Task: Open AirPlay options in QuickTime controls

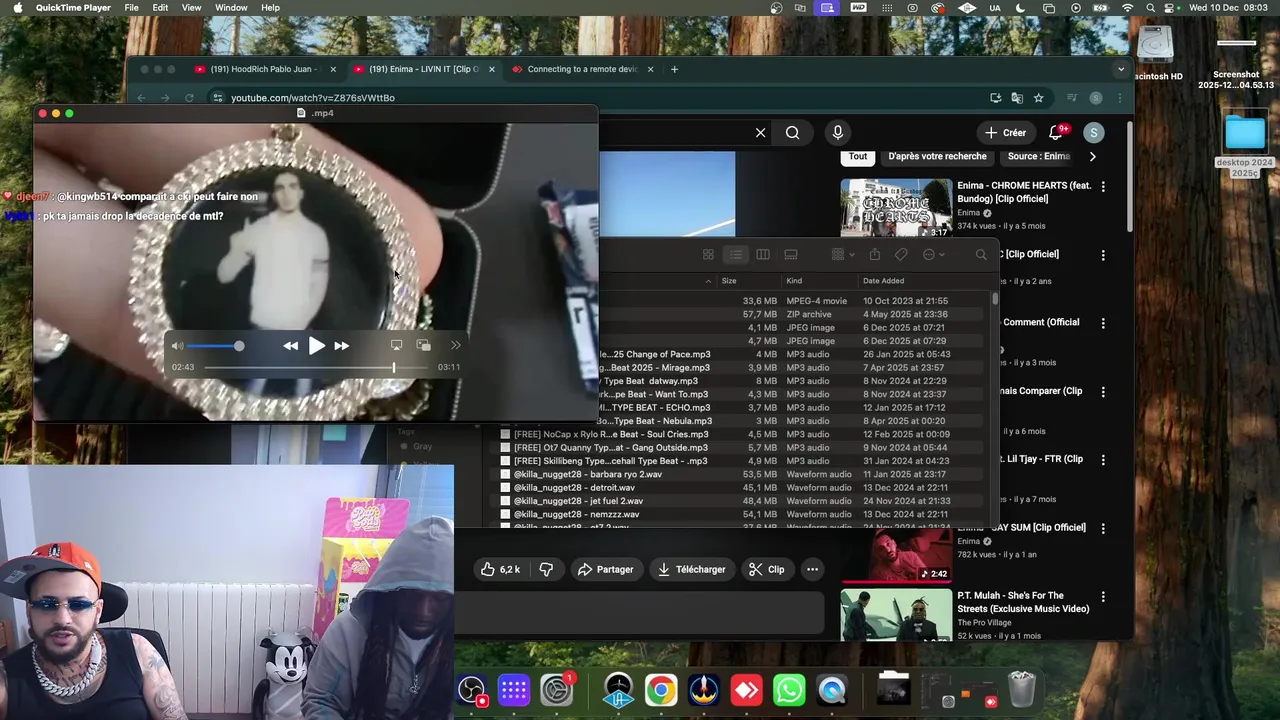Action: [396, 345]
